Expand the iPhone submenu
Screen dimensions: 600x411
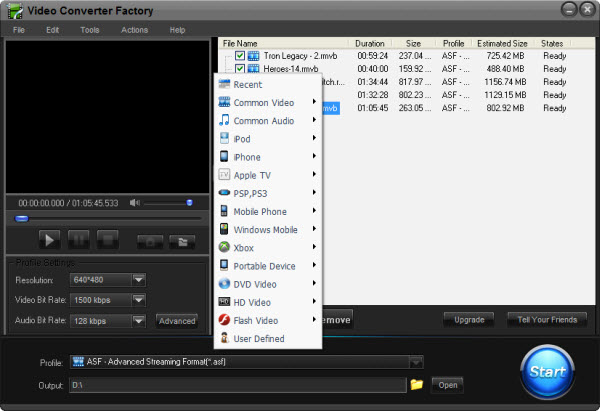pos(314,156)
